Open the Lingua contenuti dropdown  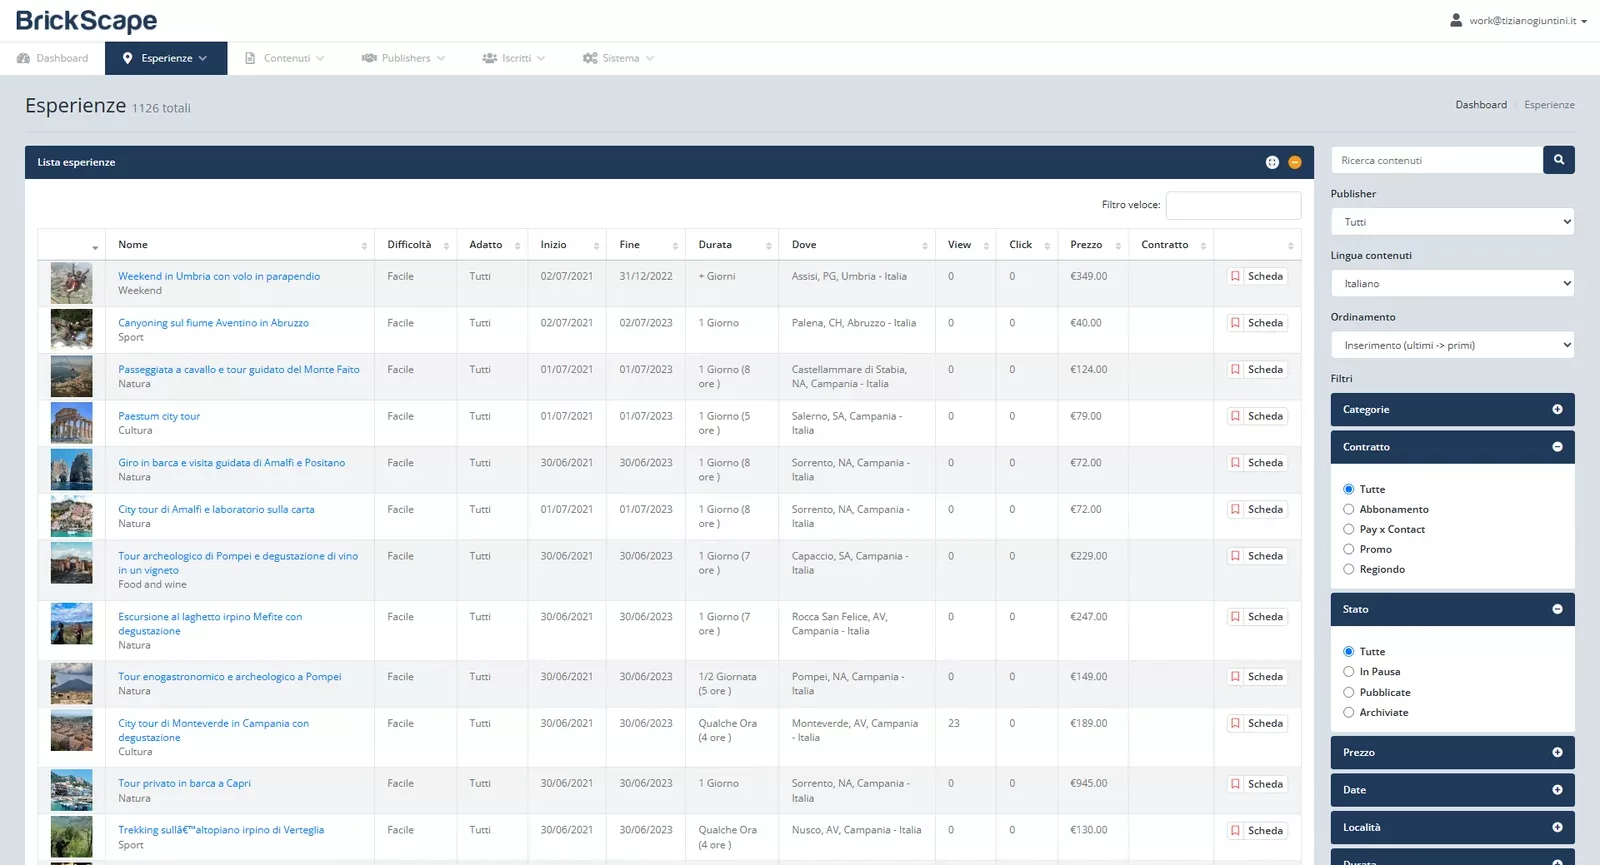pyautogui.click(x=1452, y=283)
